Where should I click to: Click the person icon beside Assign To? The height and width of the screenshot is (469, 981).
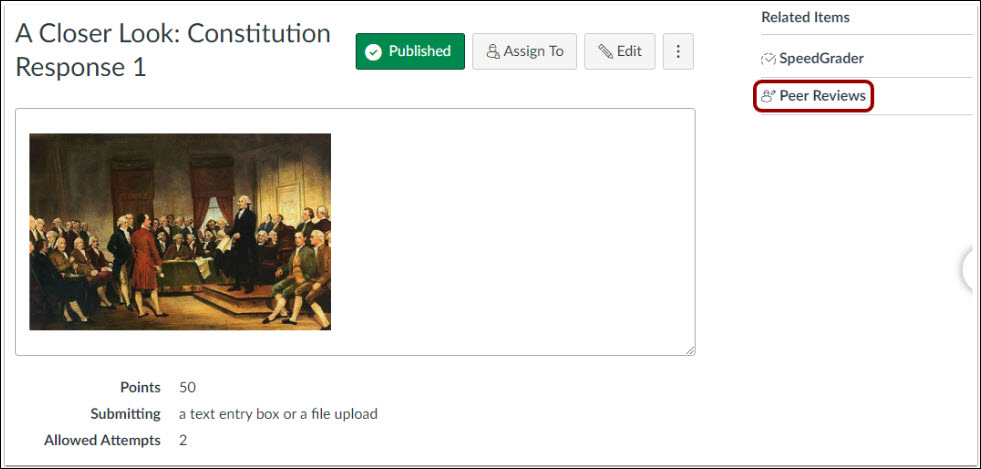pos(493,51)
